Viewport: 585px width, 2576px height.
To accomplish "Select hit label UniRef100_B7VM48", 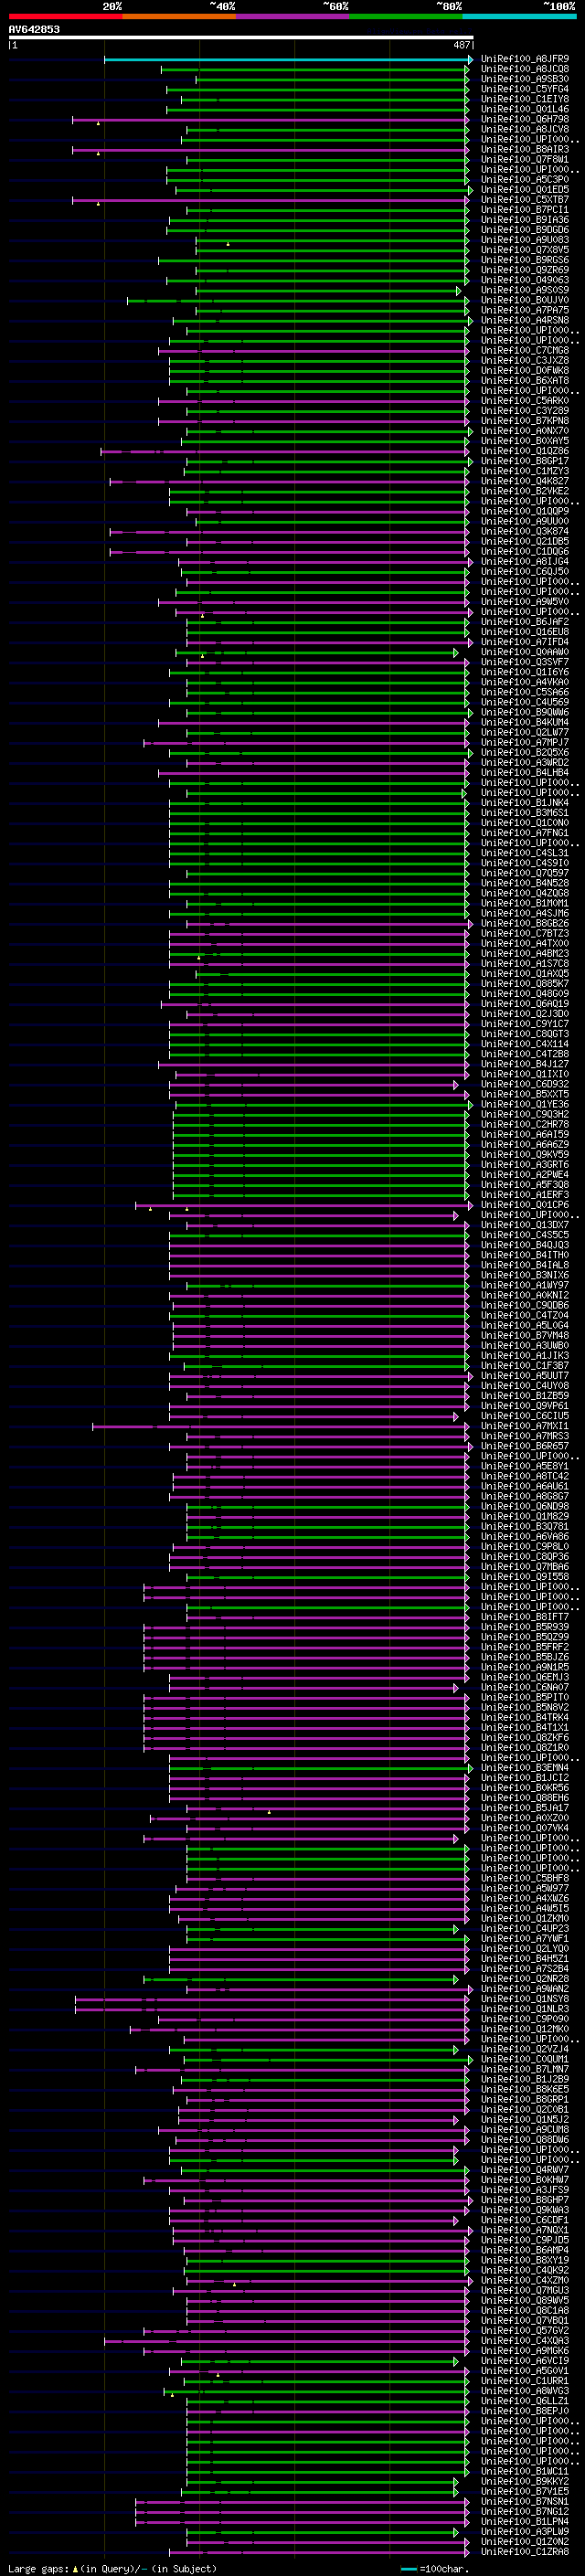I will pos(525,1336).
